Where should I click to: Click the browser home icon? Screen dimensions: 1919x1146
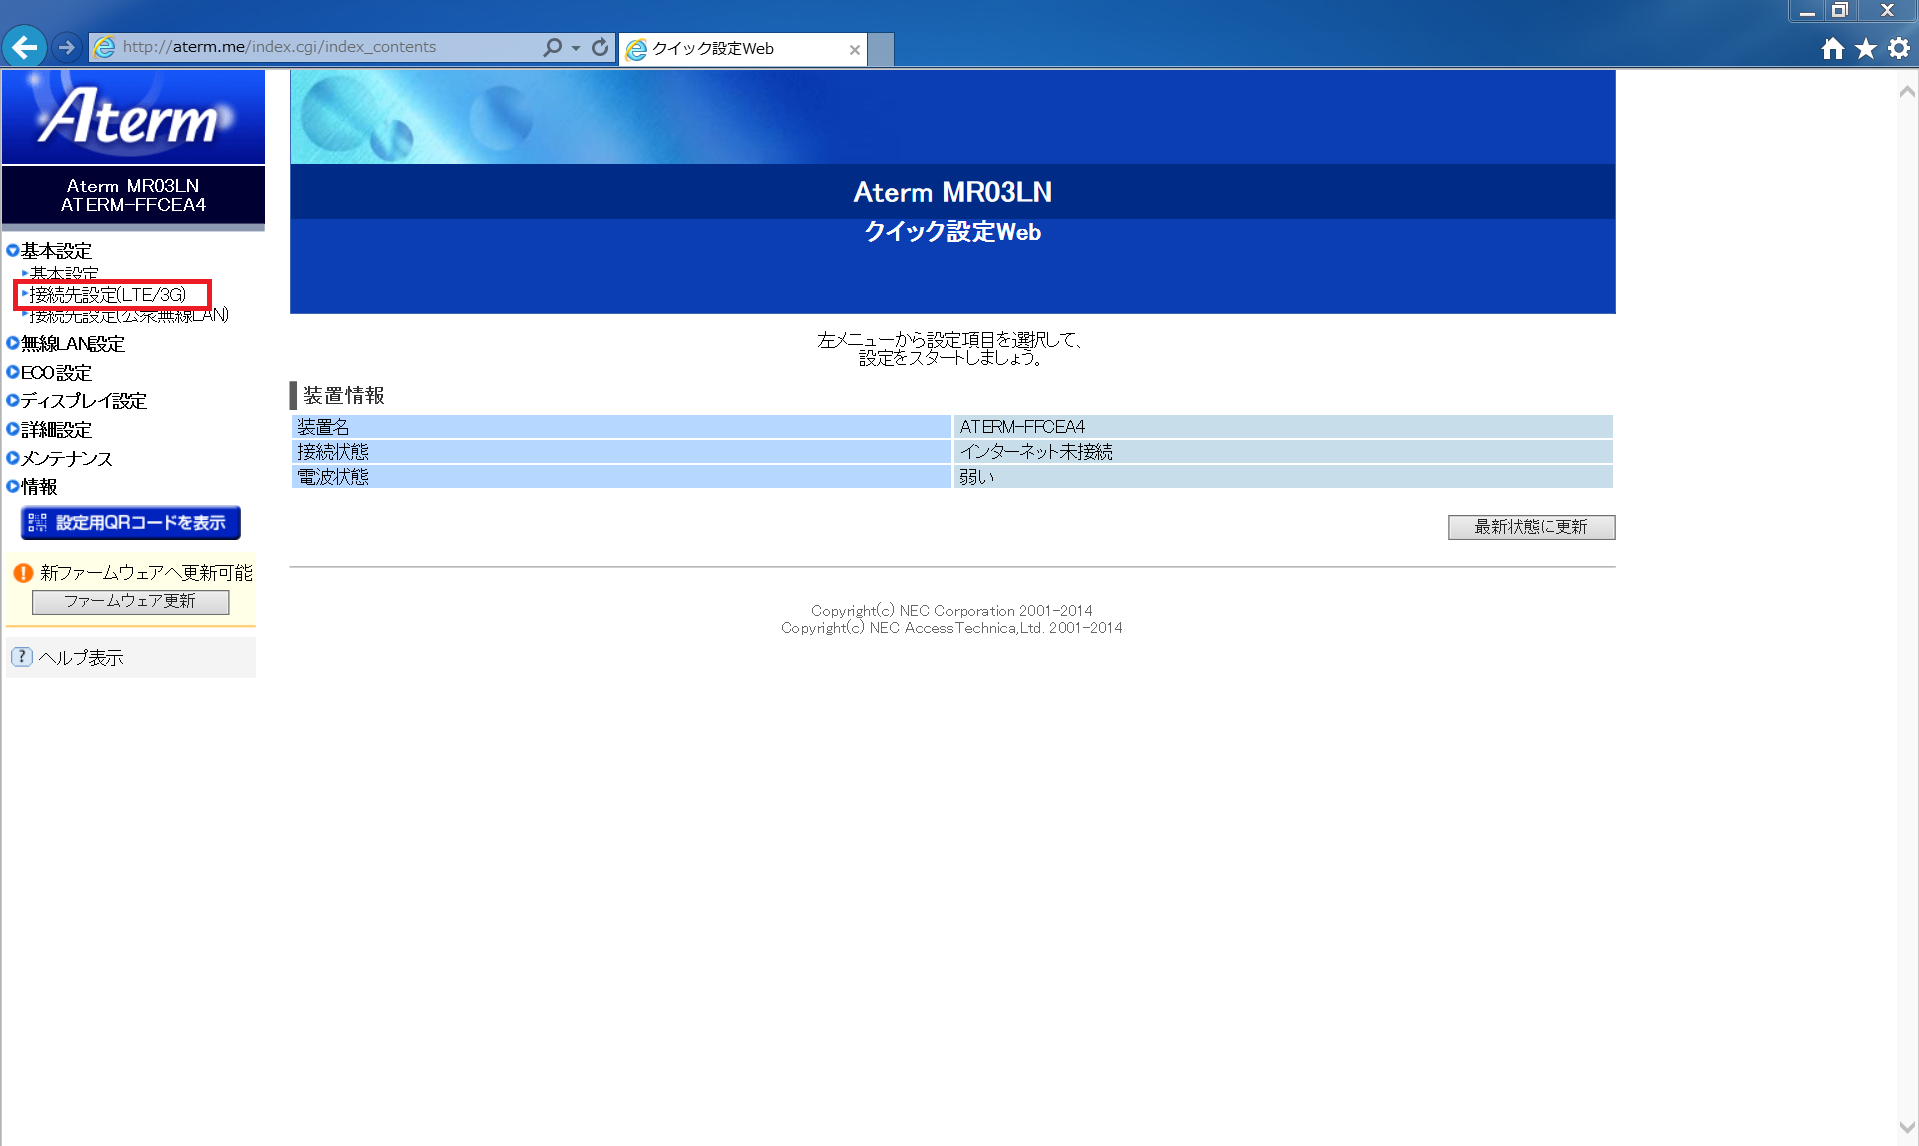1832,47
